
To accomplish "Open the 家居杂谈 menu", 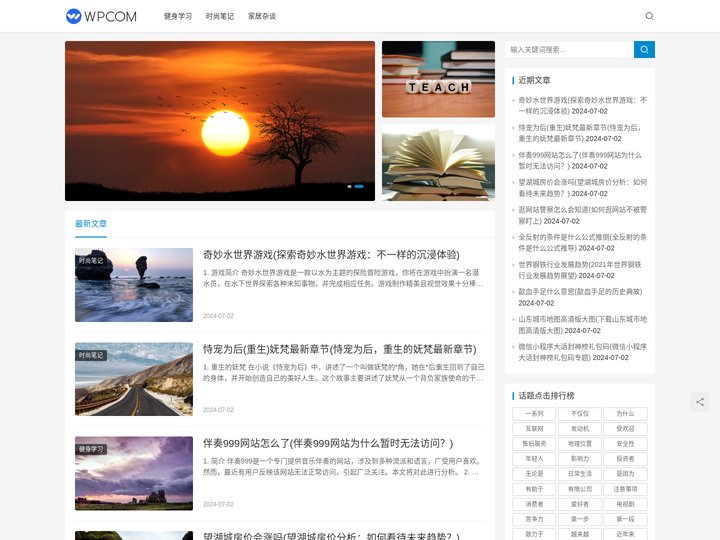I will [x=262, y=16].
